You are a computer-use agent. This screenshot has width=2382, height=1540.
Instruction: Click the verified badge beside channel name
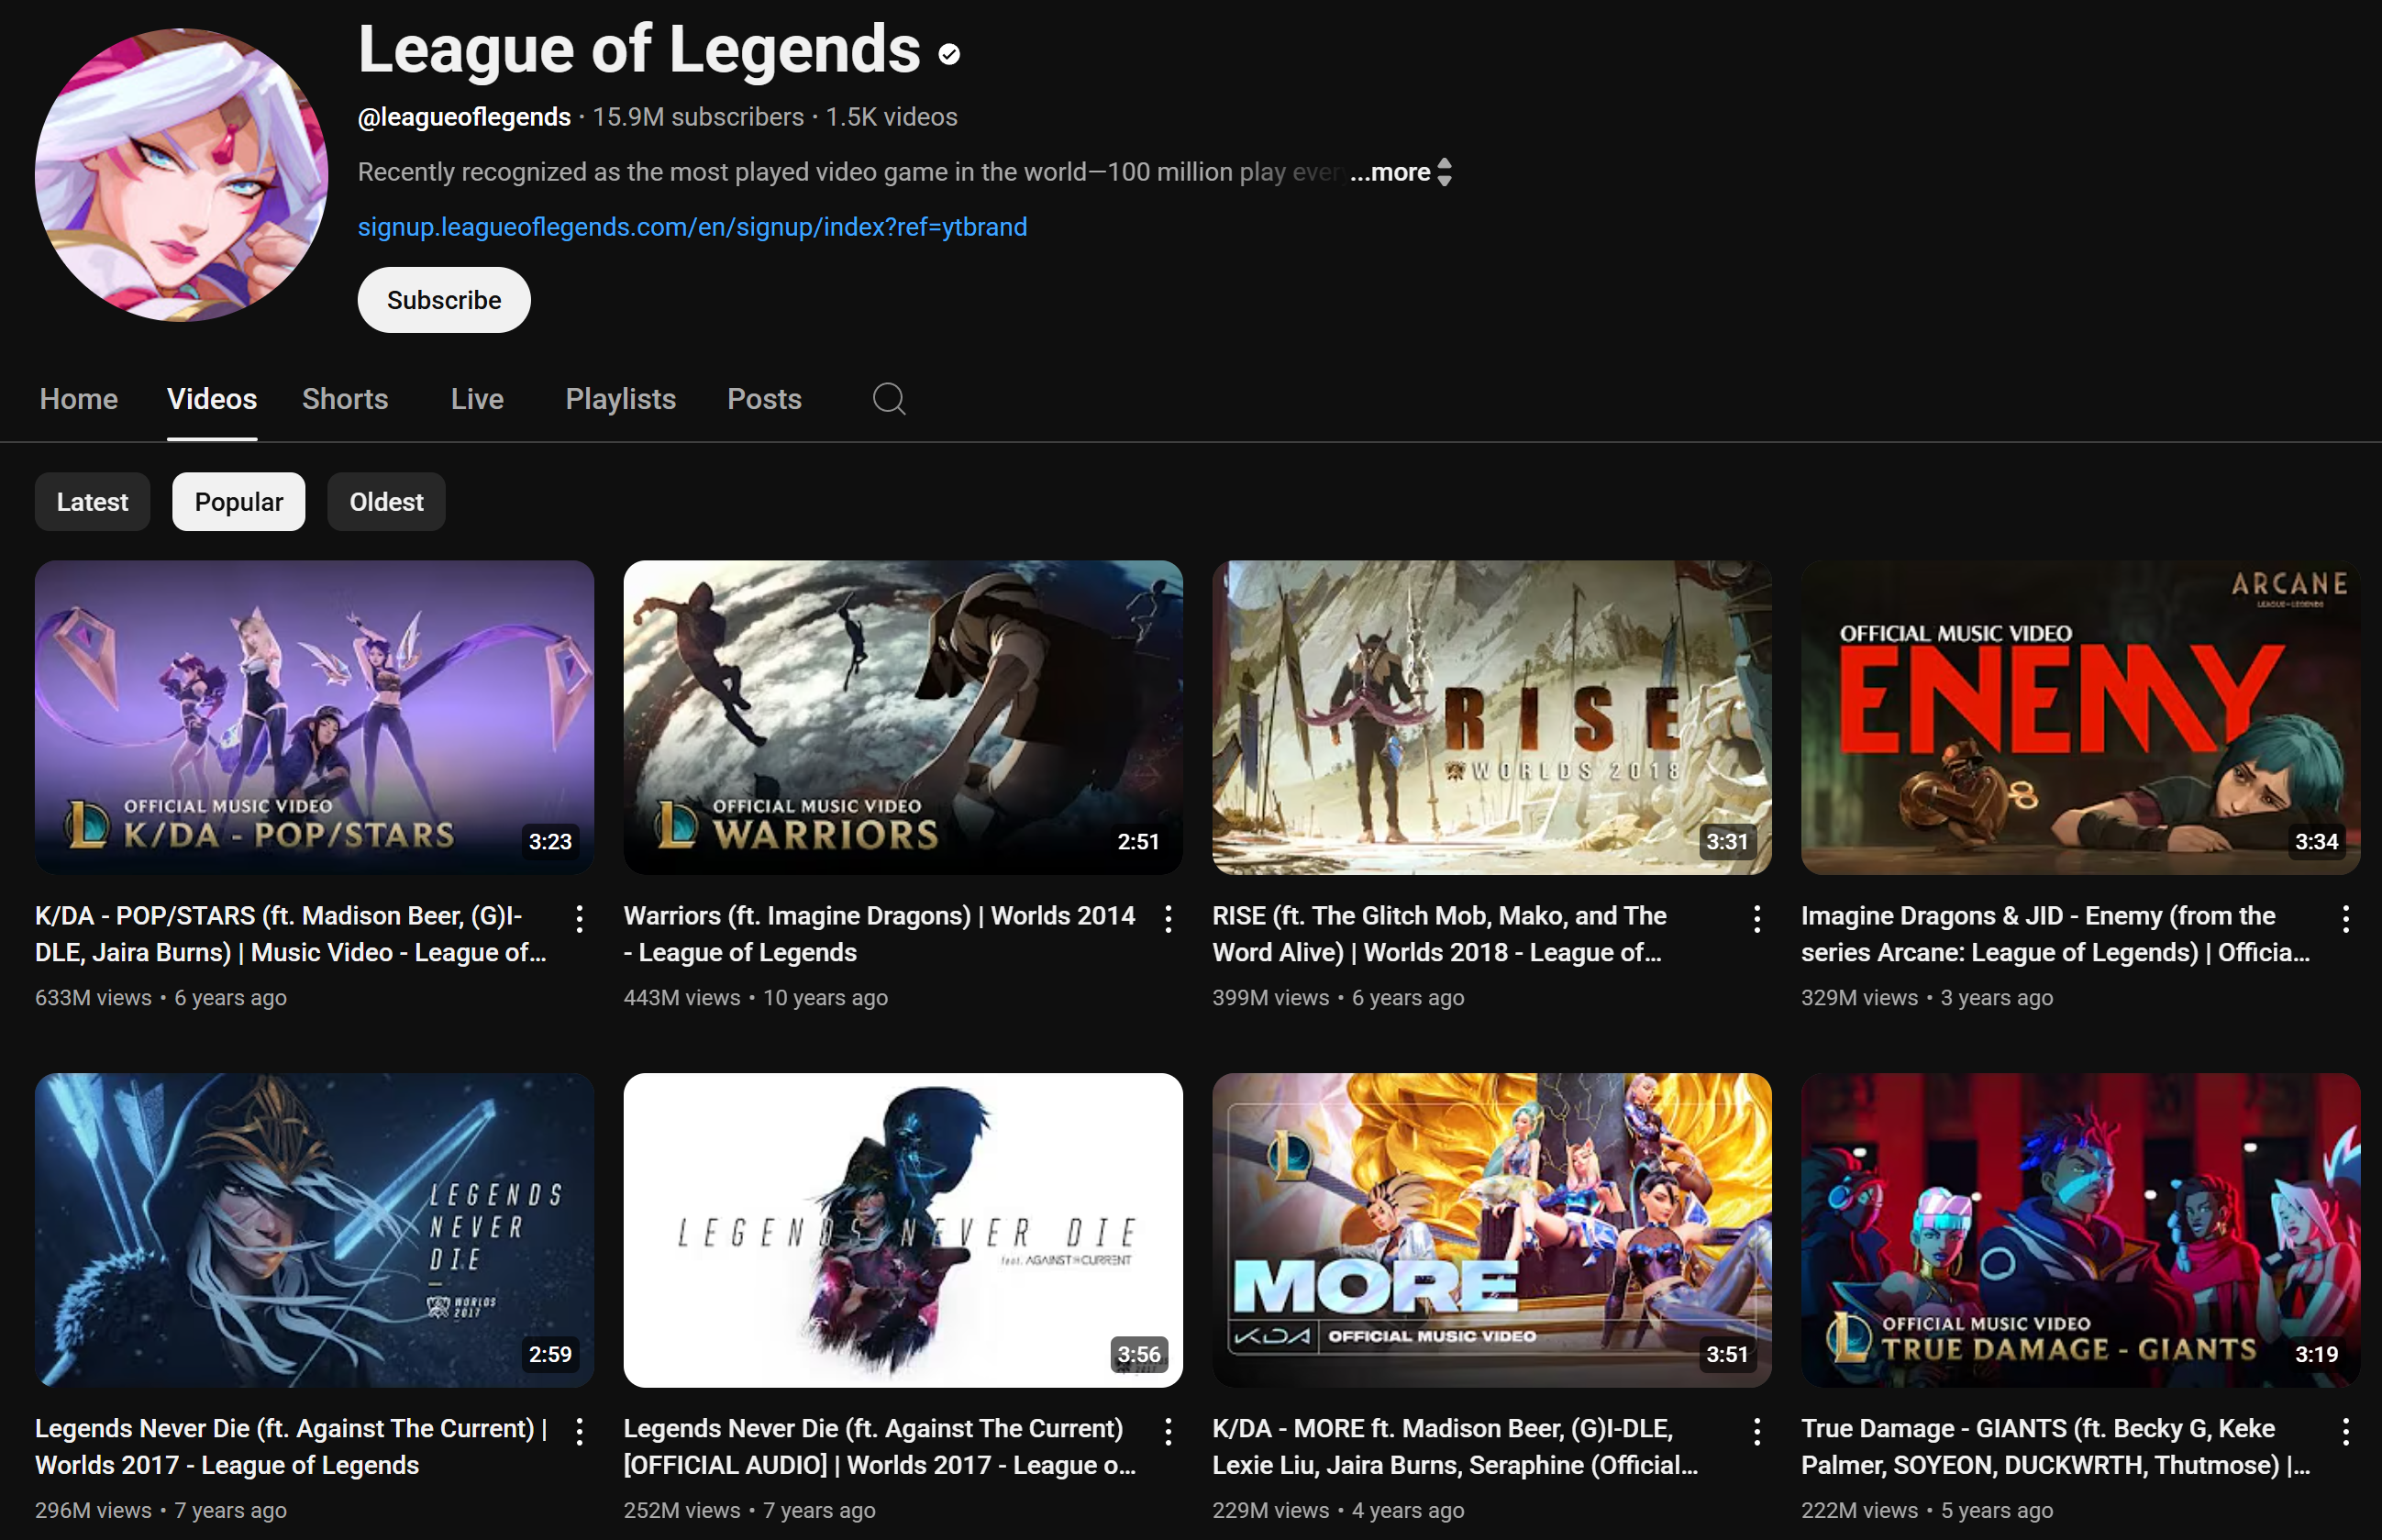click(949, 54)
